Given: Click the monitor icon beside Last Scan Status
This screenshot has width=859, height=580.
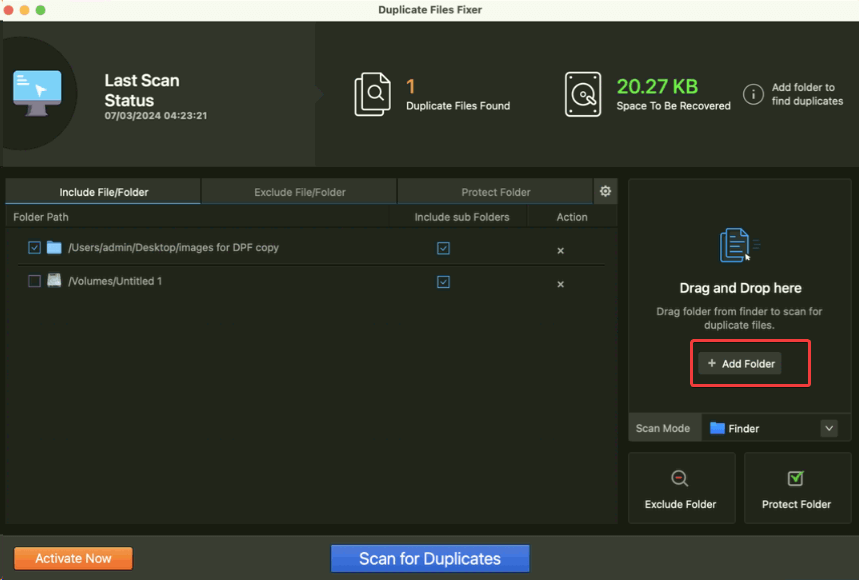Looking at the screenshot, I should tap(37, 93).
